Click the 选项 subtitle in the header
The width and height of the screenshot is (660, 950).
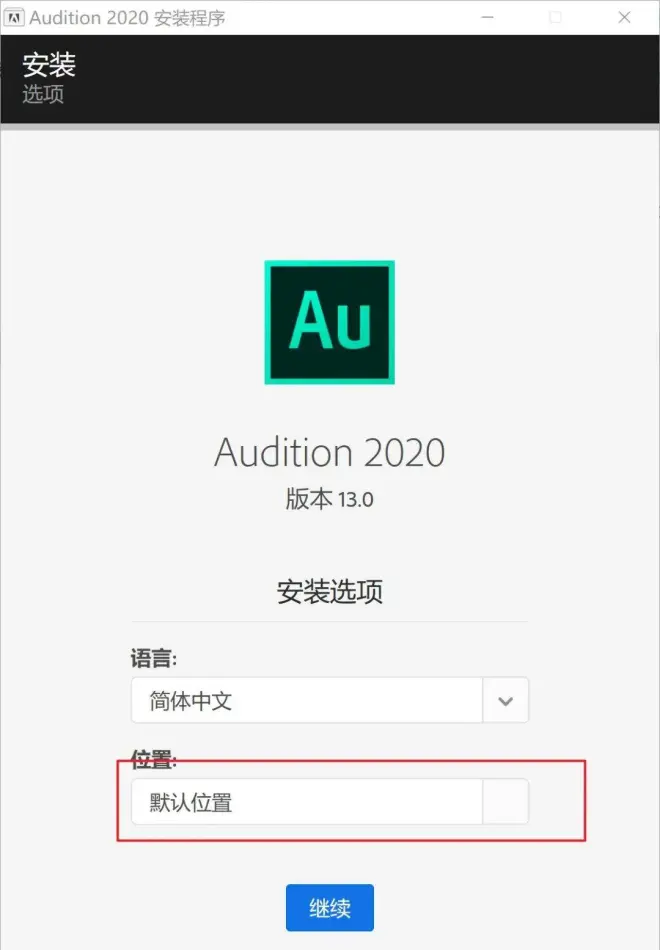(43, 95)
